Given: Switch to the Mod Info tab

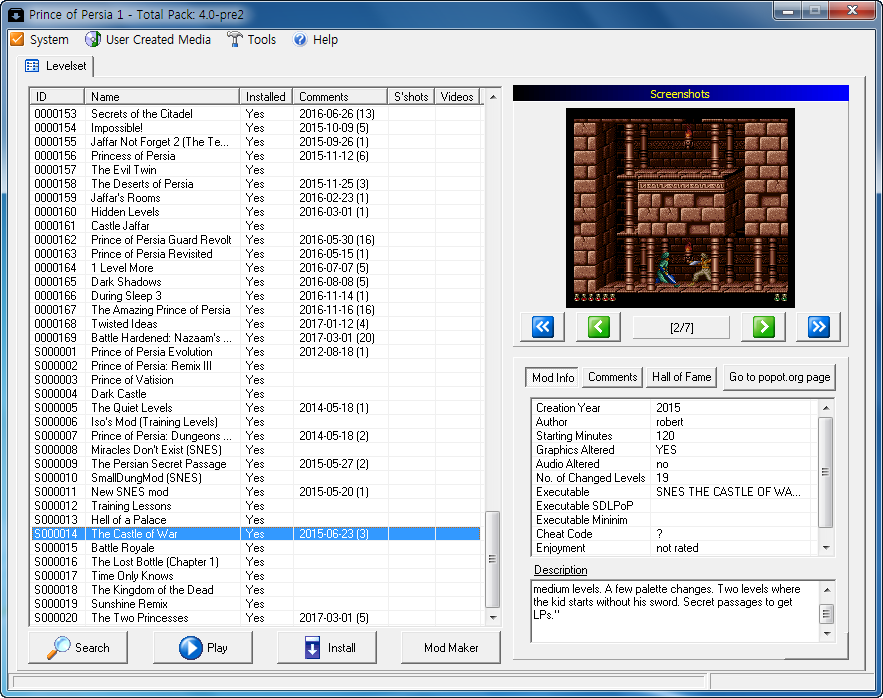Looking at the screenshot, I should tap(553, 377).
